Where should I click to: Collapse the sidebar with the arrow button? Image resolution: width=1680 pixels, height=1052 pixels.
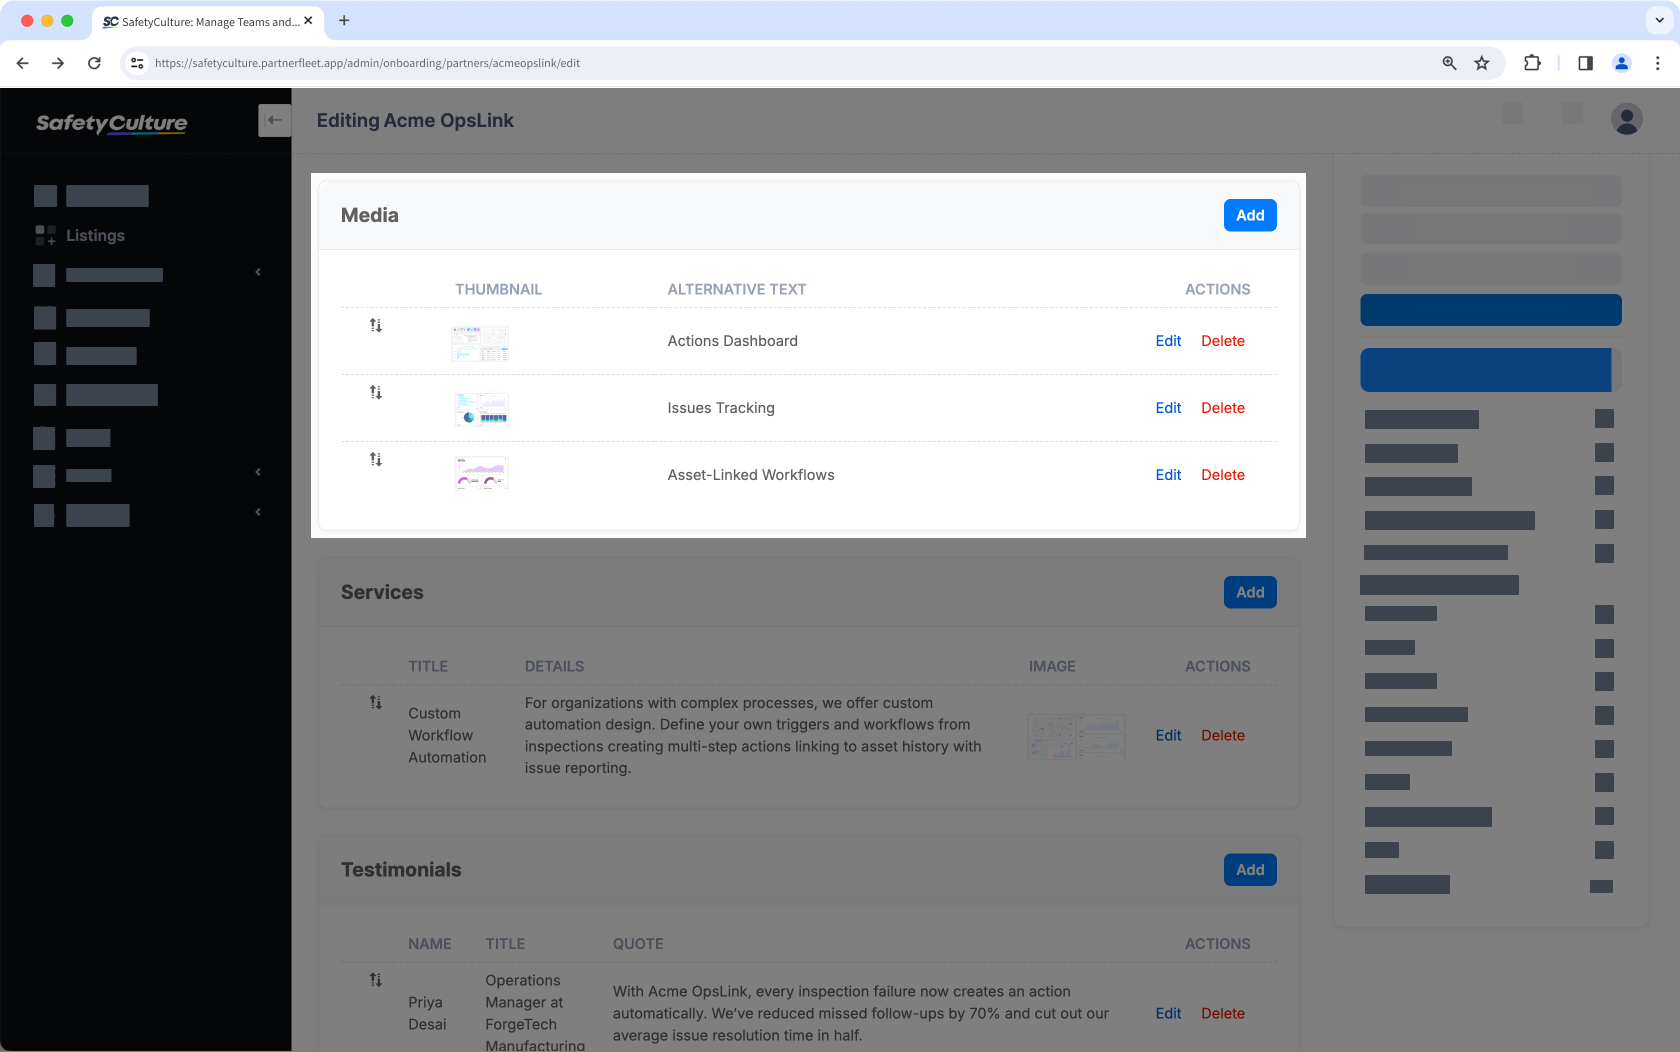274,120
